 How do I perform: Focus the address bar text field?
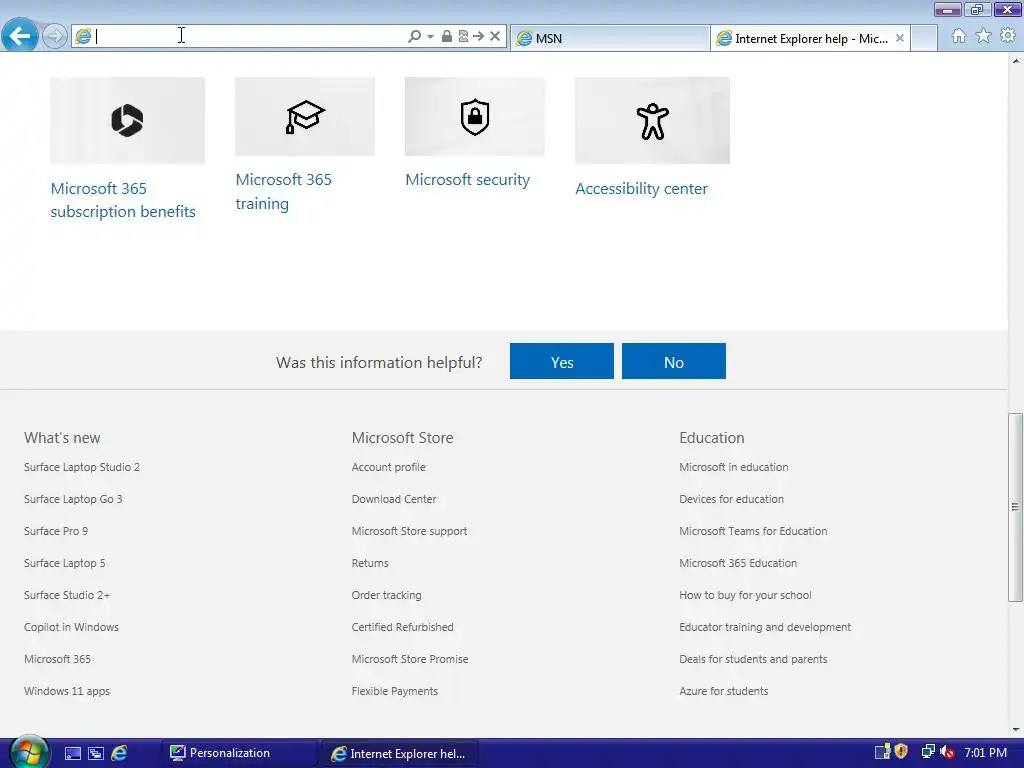click(x=248, y=37)
